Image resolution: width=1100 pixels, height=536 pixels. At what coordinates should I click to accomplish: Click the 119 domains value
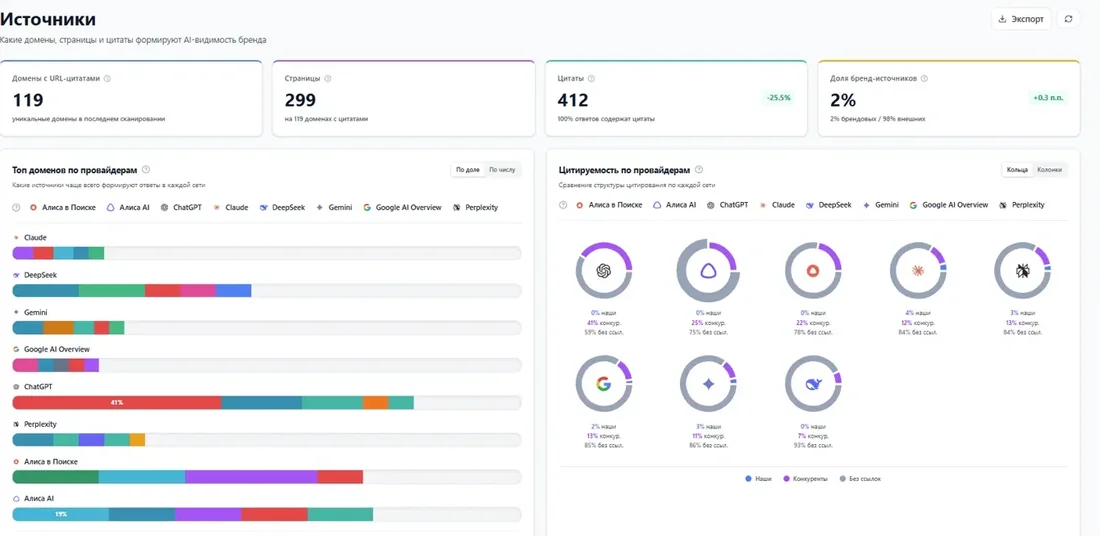[x=28, y=100]
